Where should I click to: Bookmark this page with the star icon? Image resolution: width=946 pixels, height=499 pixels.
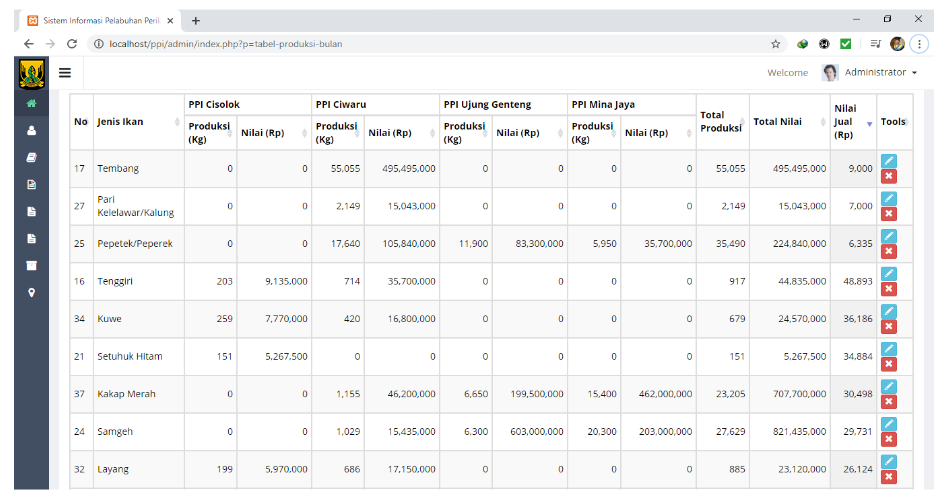(775, 44)
